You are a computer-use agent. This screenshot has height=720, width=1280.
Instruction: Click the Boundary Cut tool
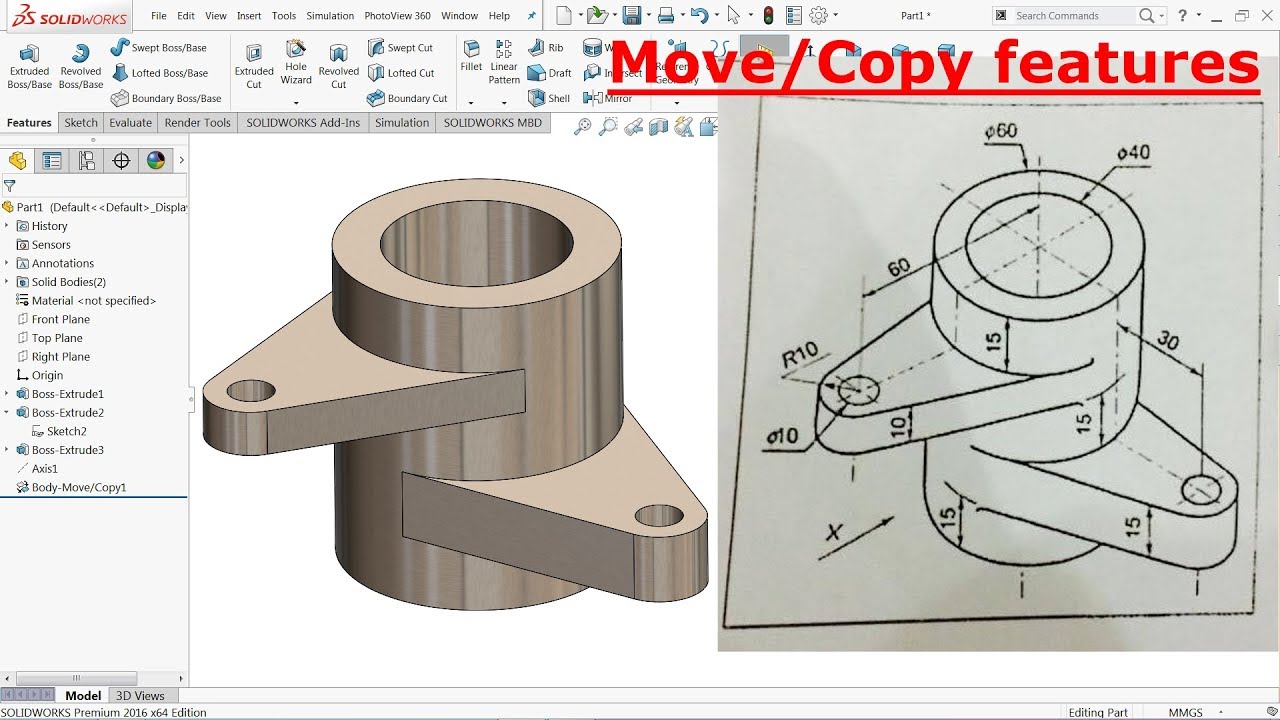click(407, 98)
